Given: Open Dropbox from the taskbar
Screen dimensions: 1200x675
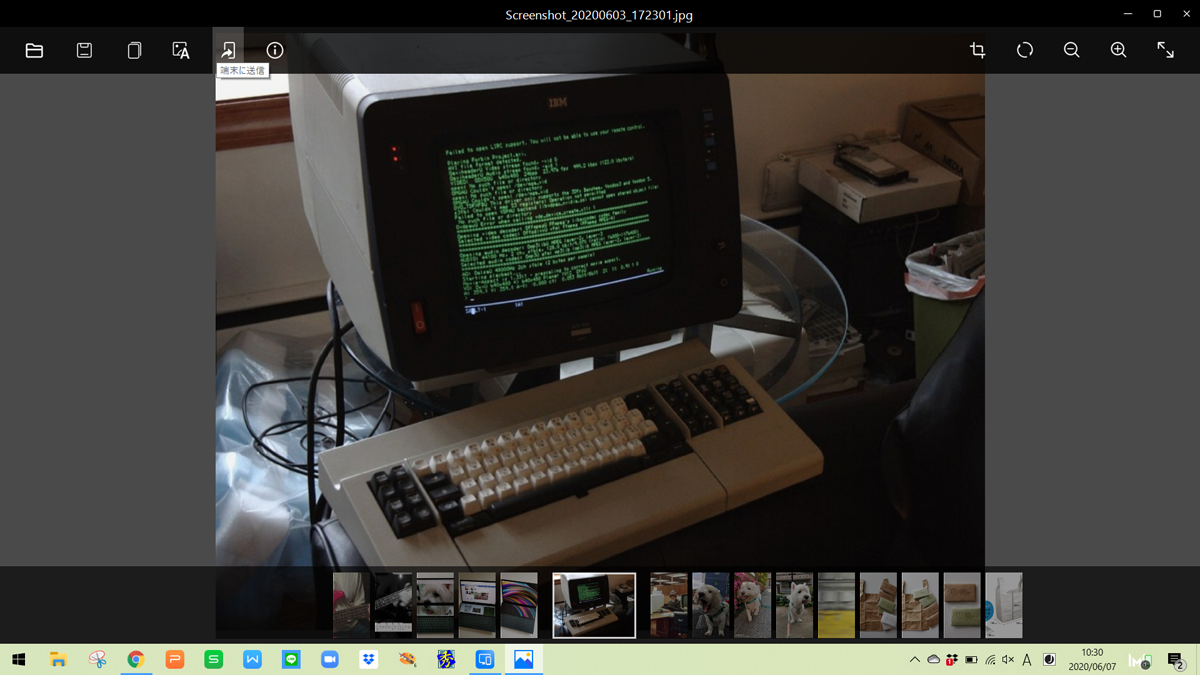Looking at the screenshot, I should pyautogui.click(x=369, y=659).
